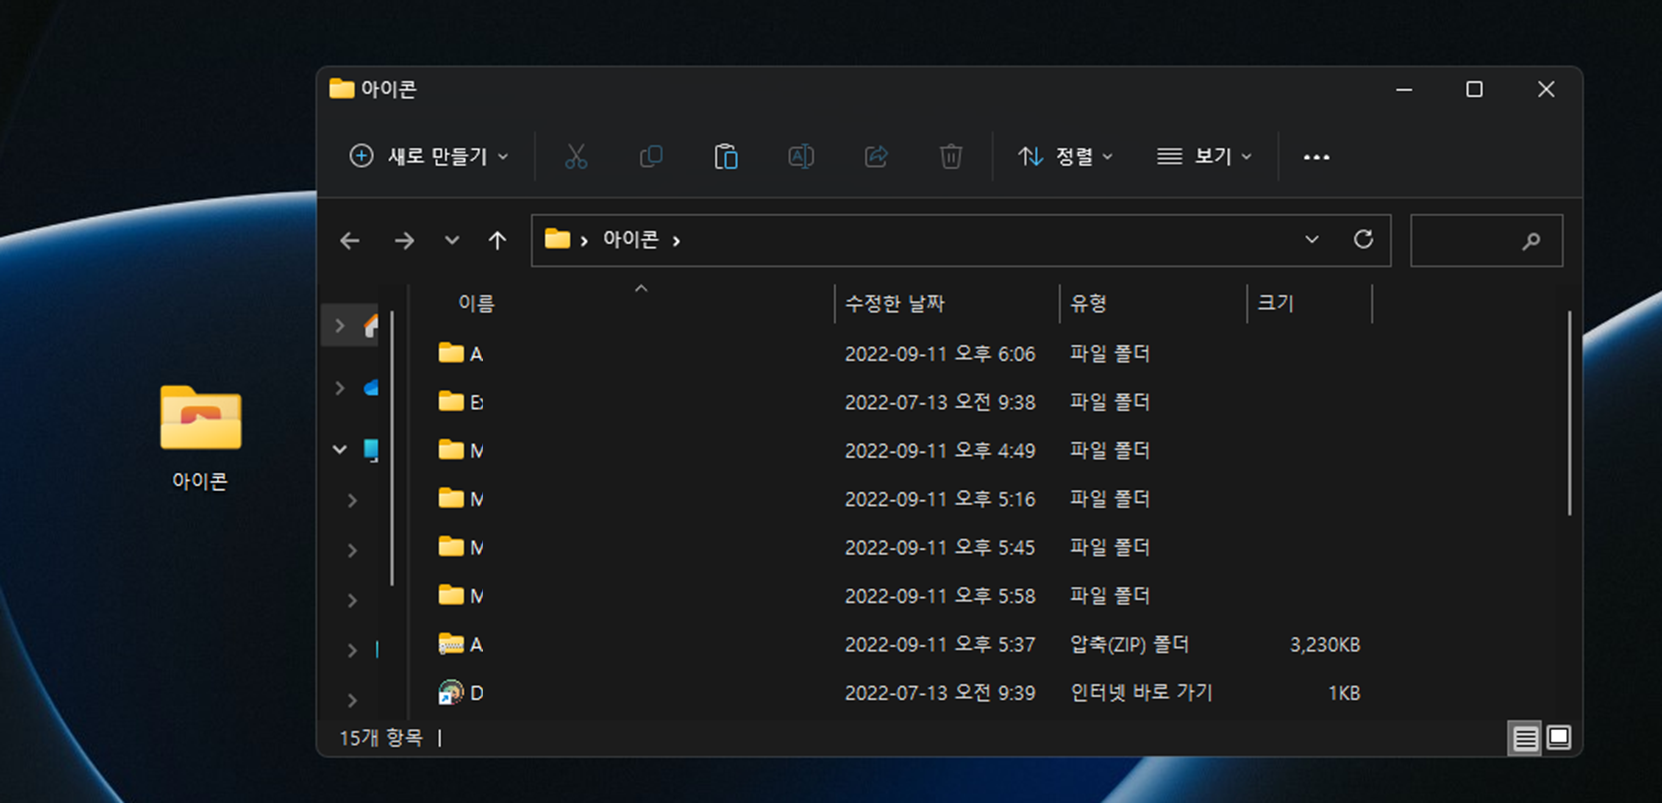Click the navigation pane scrollbar

click(392, 448)
